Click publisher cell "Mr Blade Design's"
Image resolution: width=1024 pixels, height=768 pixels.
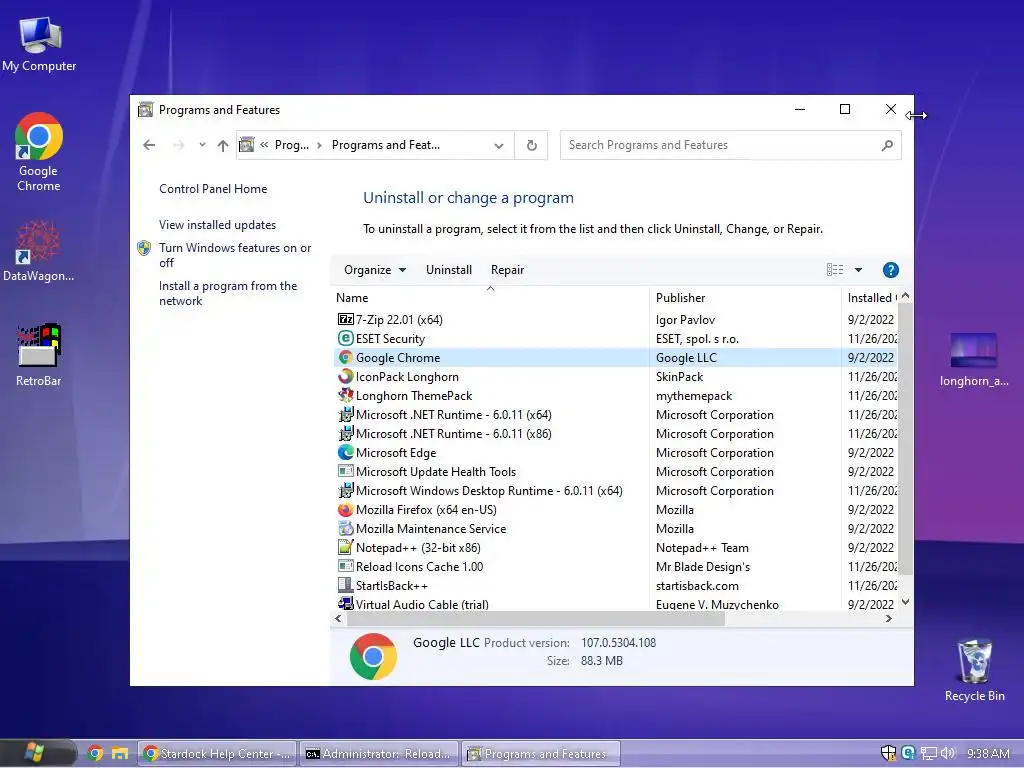[703, 566]
